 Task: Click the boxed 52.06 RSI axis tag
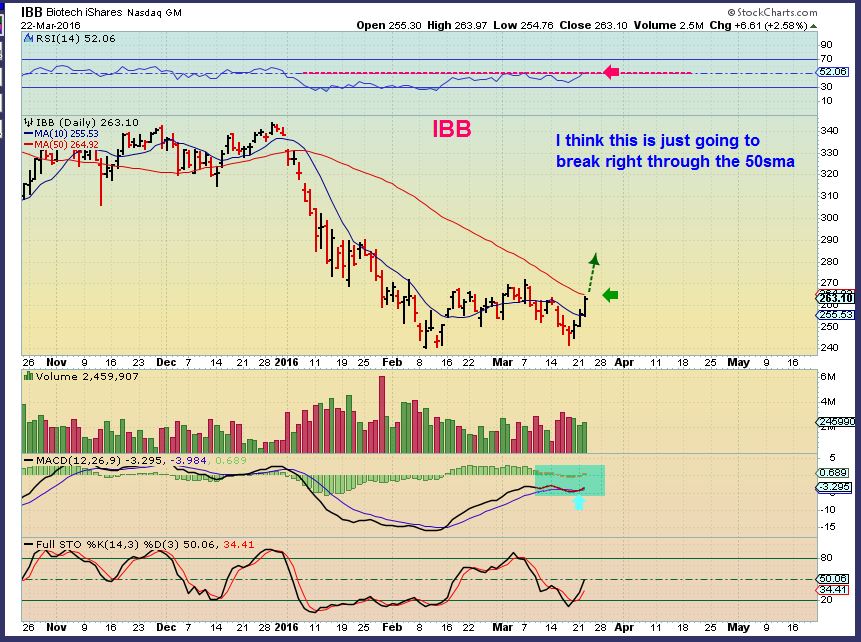(832, 72)
